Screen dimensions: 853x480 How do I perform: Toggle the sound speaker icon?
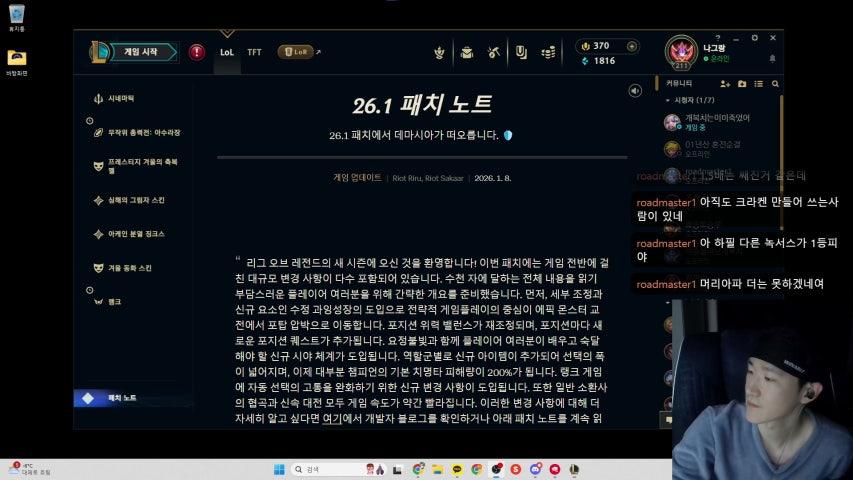pyautogui.click(x=635, y=91)
